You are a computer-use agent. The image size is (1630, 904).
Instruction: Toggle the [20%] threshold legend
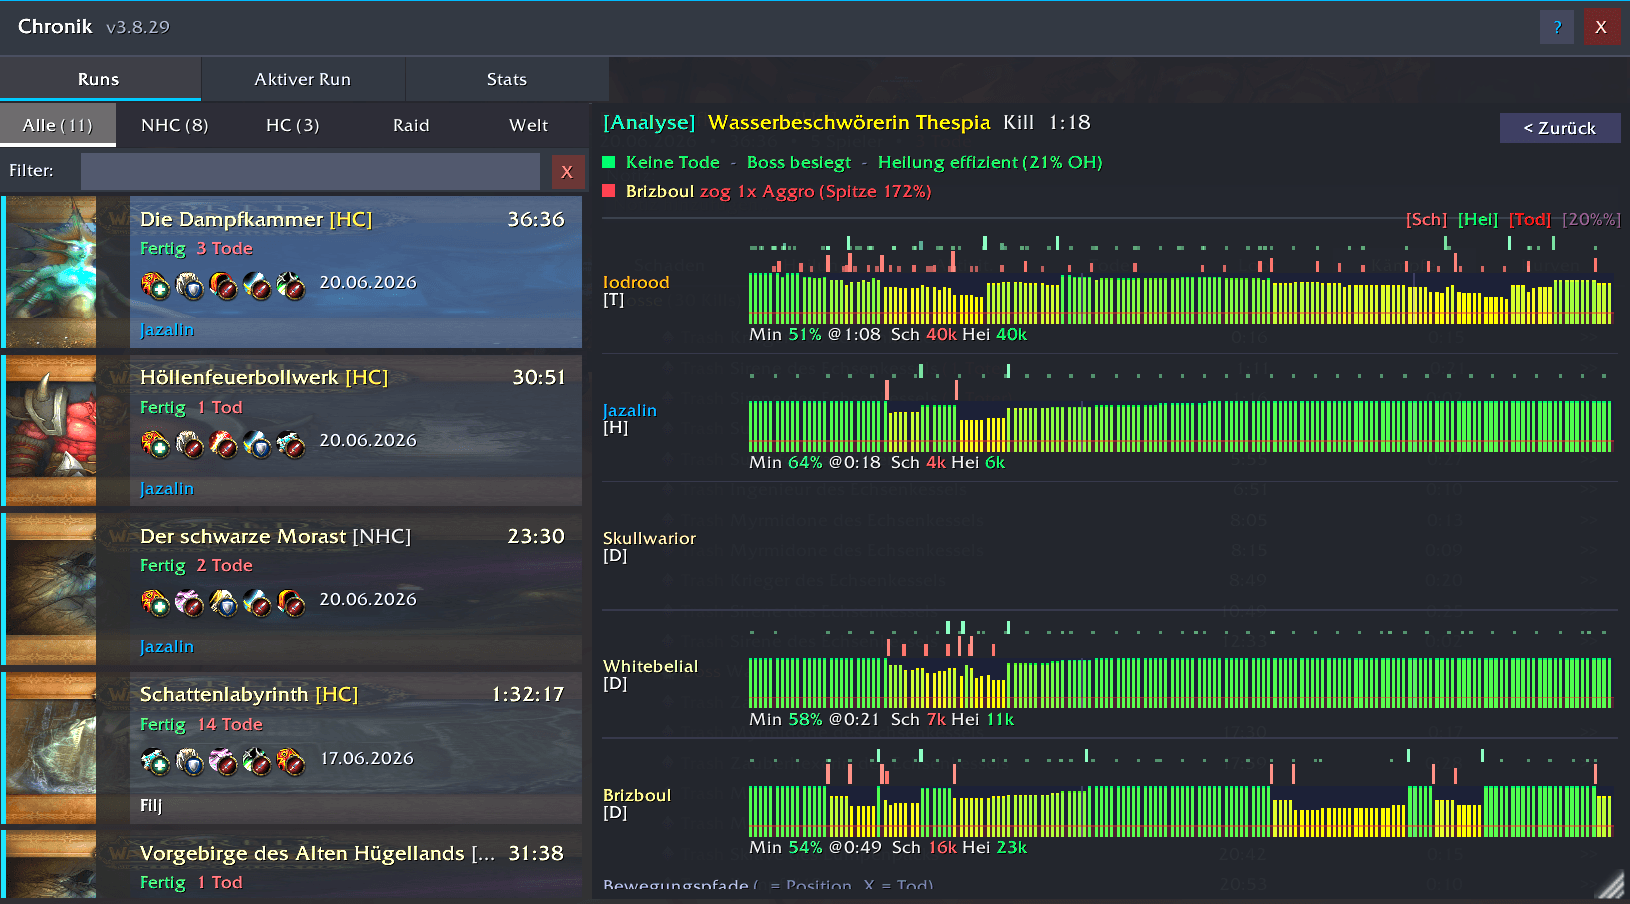[1591, 219]
